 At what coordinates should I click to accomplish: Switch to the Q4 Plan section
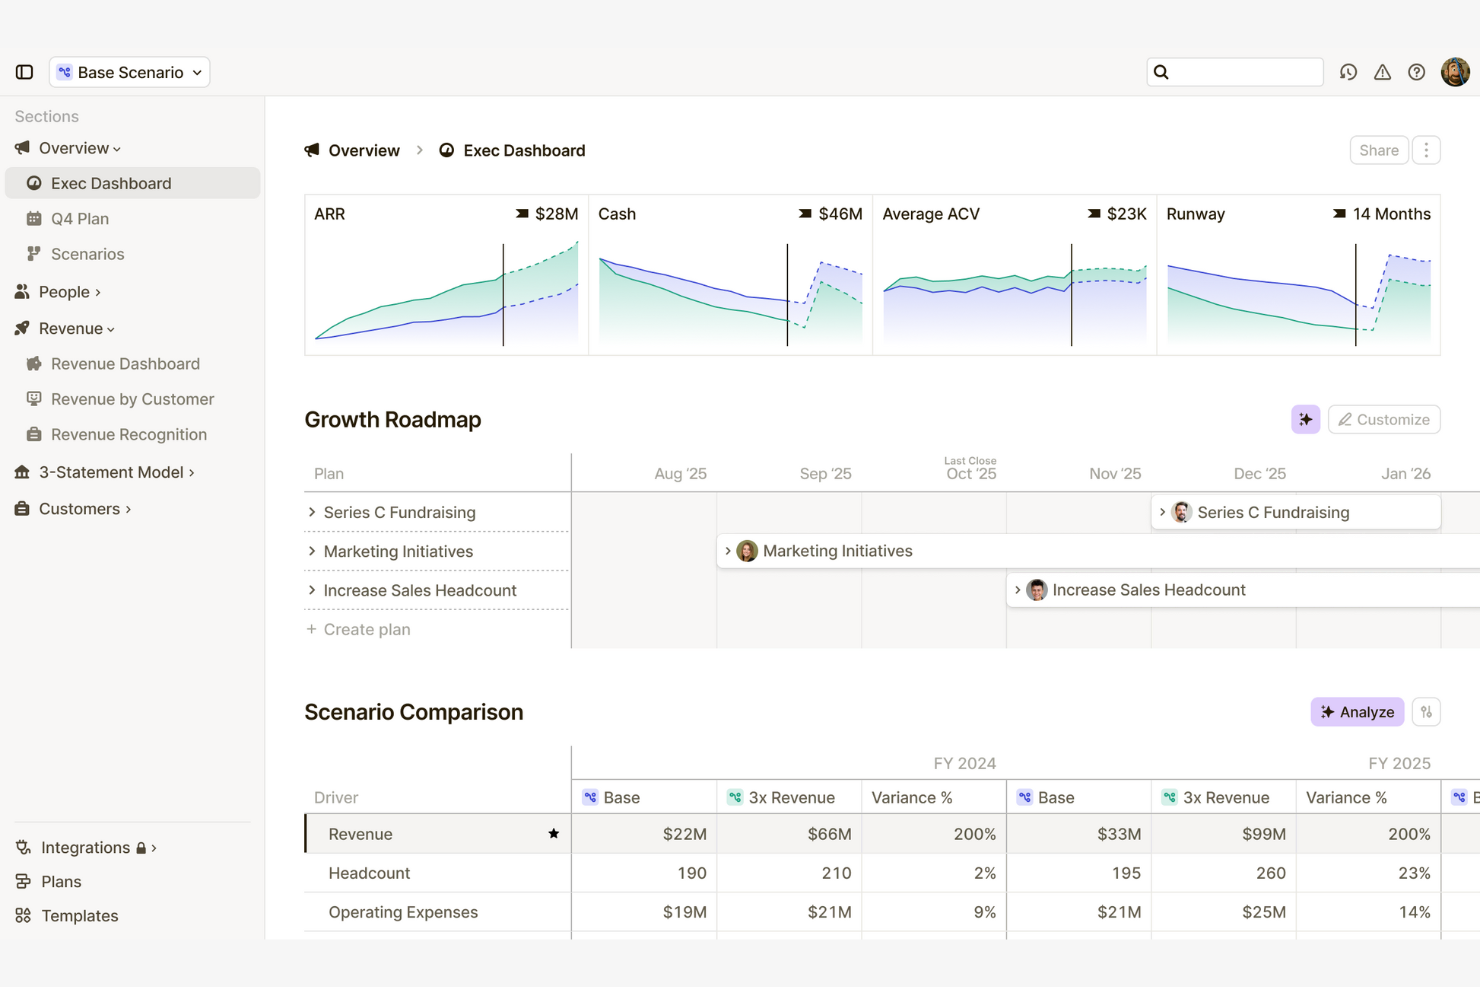pos(79,218)
